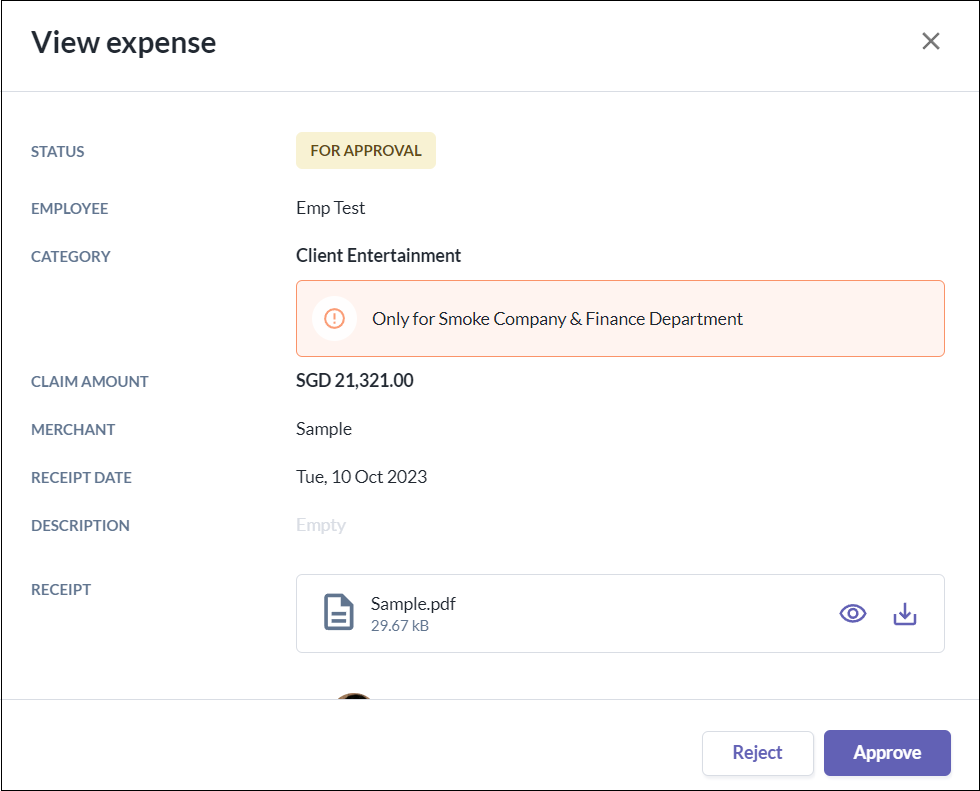This screenshot has height=791, width=980.
Task: Preview Sample.pdf with the eye icon
Action: tap(852, 614)
